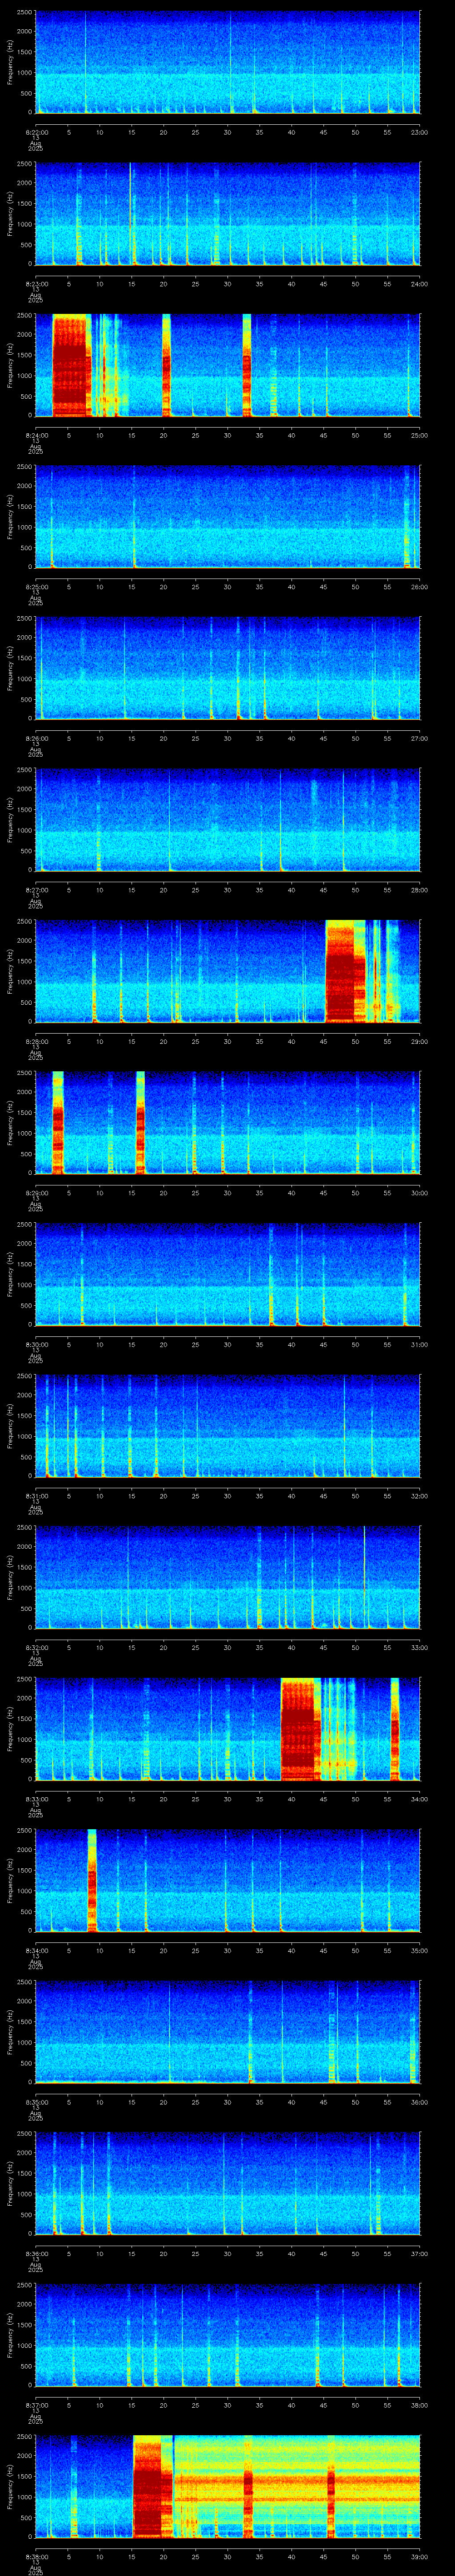The height and width of the screenshot is (2576, 455).
Task: Click the 39:00 end time label
Action: [x=420, y=2556]
